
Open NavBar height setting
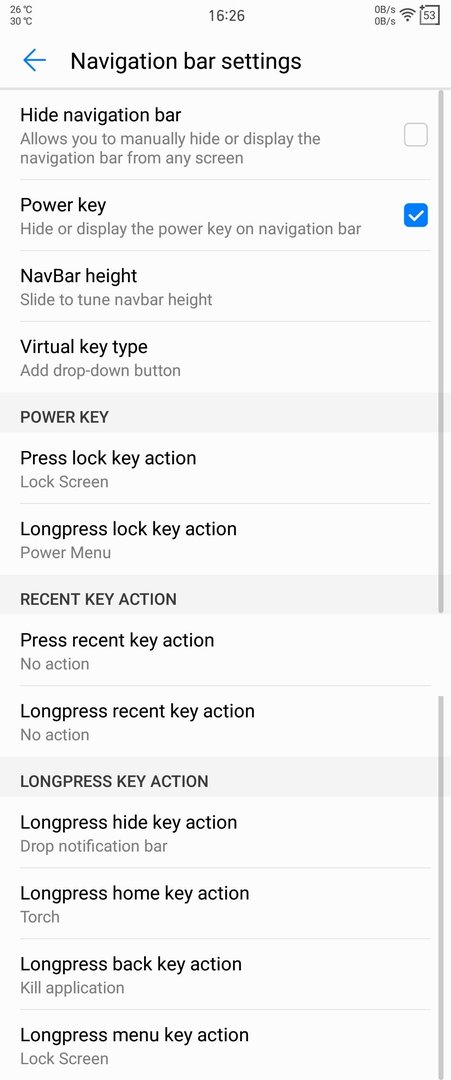(225, 287)
